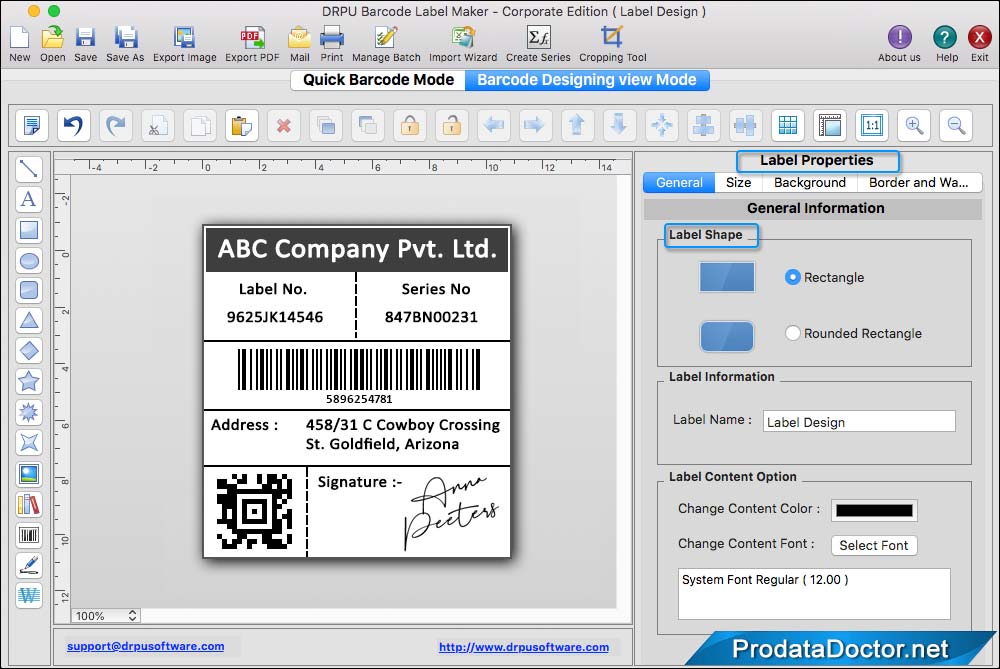Click the System Font Regular text box
The image size is (1000, 669).
click(x=814, y=594)
